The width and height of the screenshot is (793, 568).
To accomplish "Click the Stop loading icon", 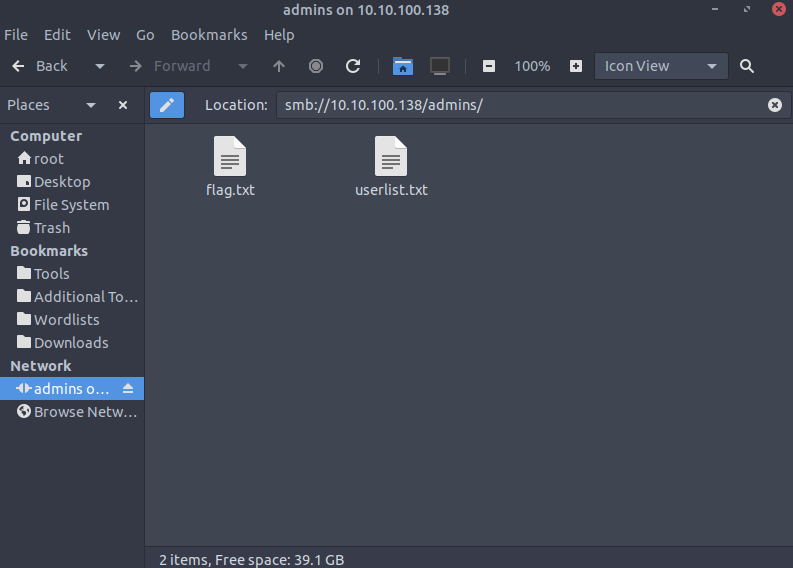I will click(x=316, y=66).
